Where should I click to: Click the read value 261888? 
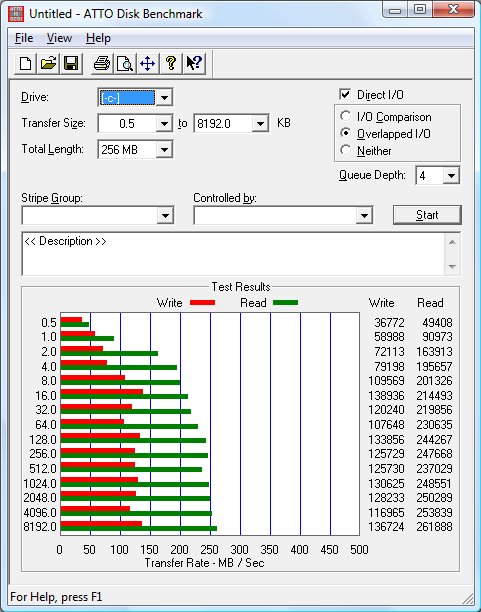pos(434,527)
